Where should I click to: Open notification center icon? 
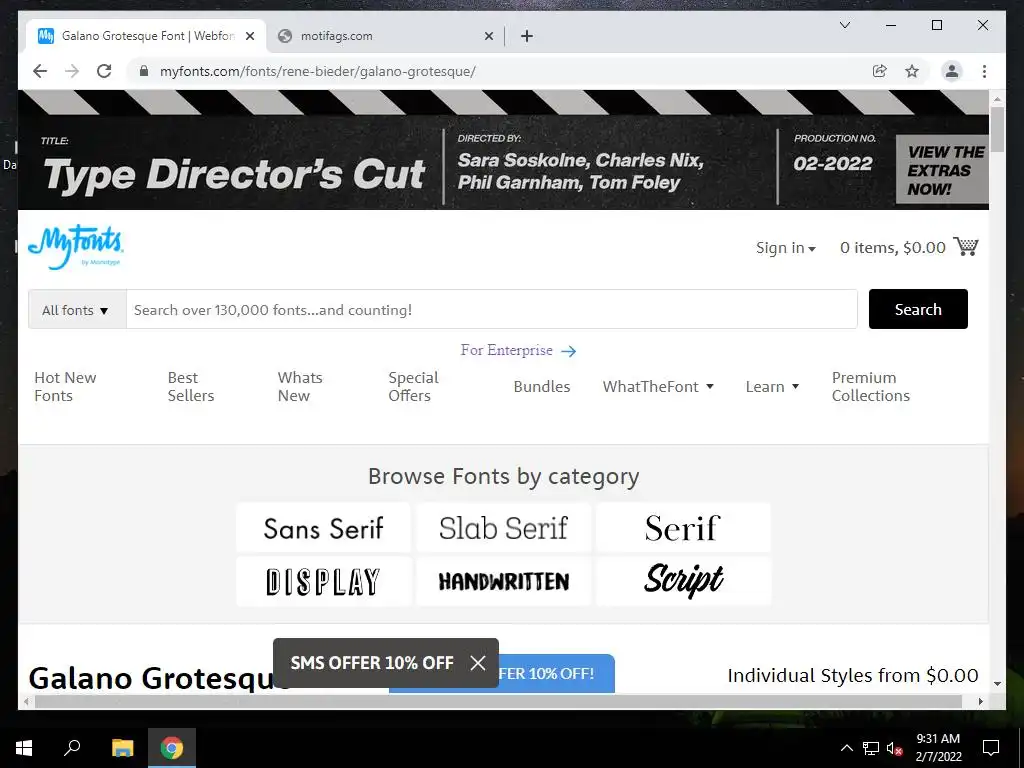[x=991, y=748]
